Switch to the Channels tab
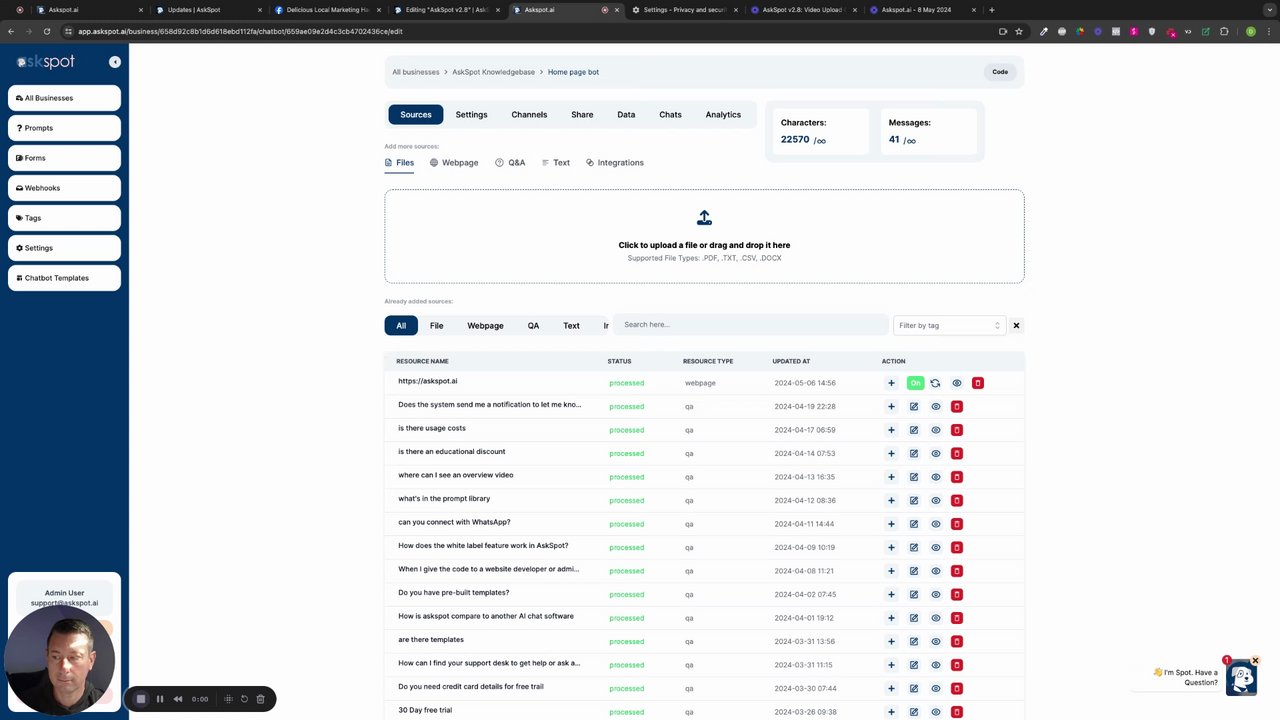This screenshot has width=1280, height=720. tap(529, 114)
